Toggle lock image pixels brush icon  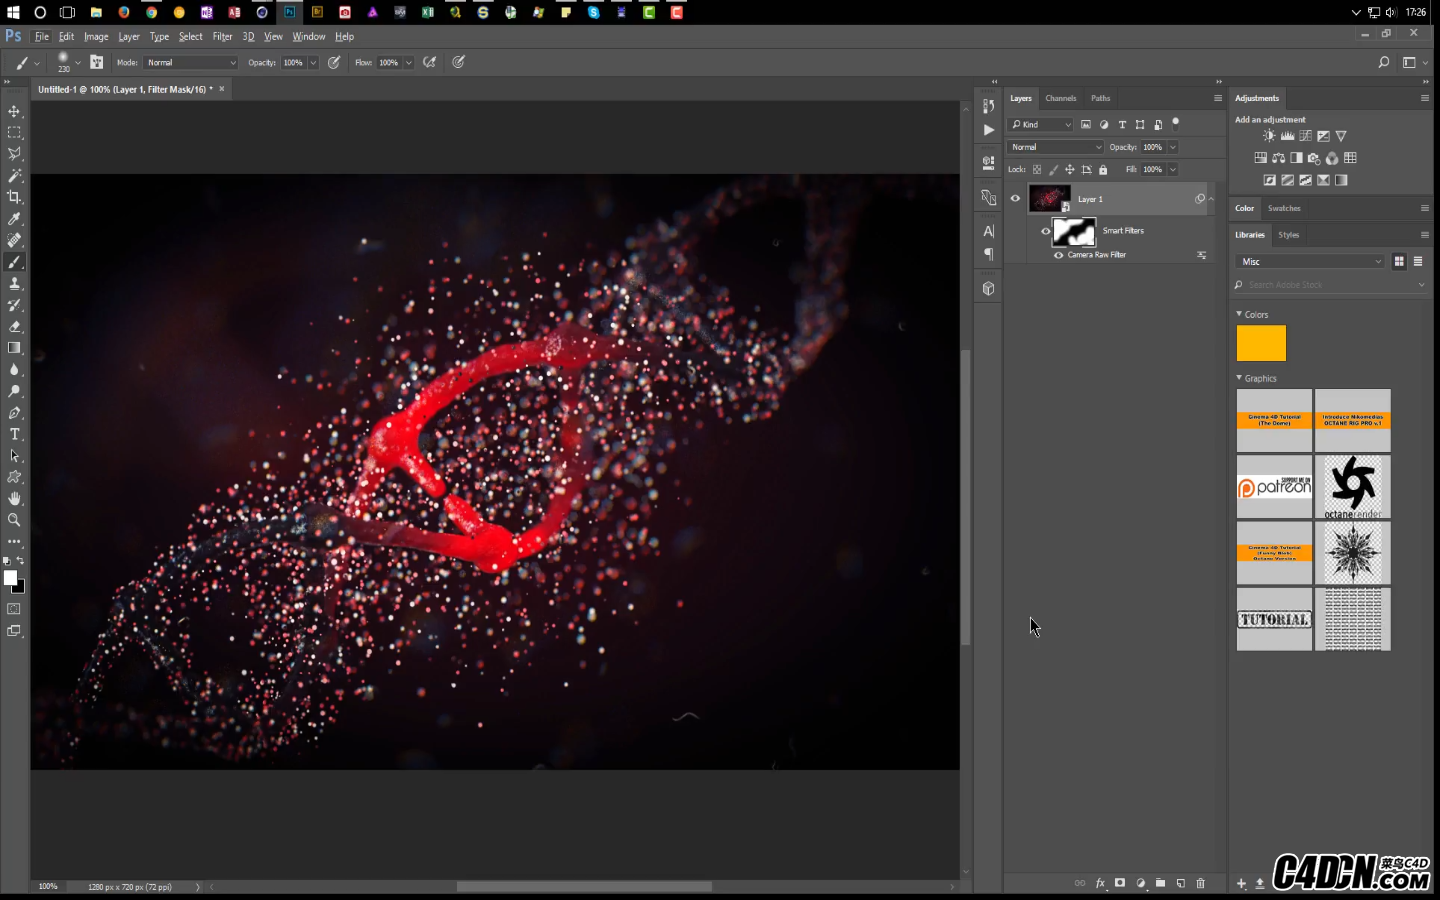point(1053,170)
